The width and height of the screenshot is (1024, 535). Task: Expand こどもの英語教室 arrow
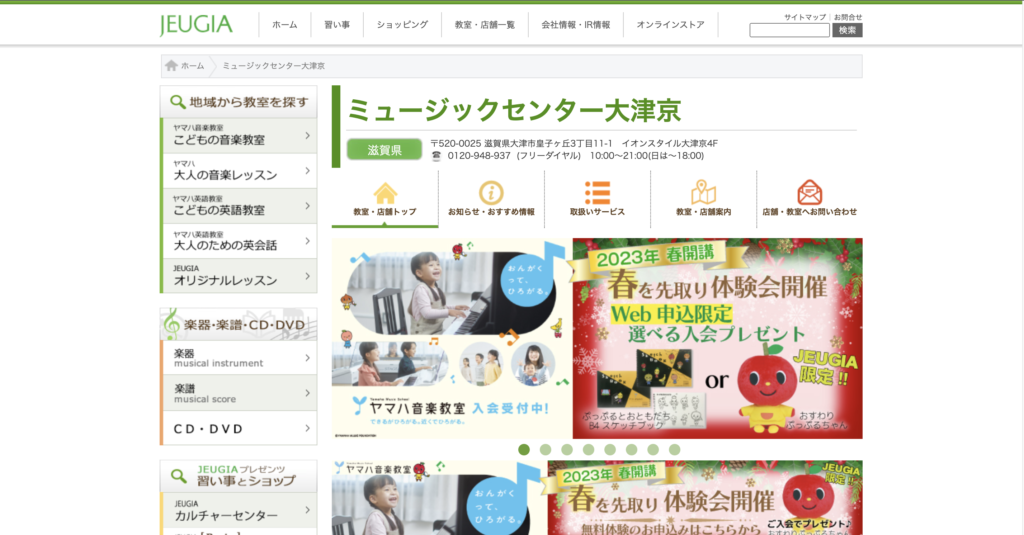coord(308,206)
